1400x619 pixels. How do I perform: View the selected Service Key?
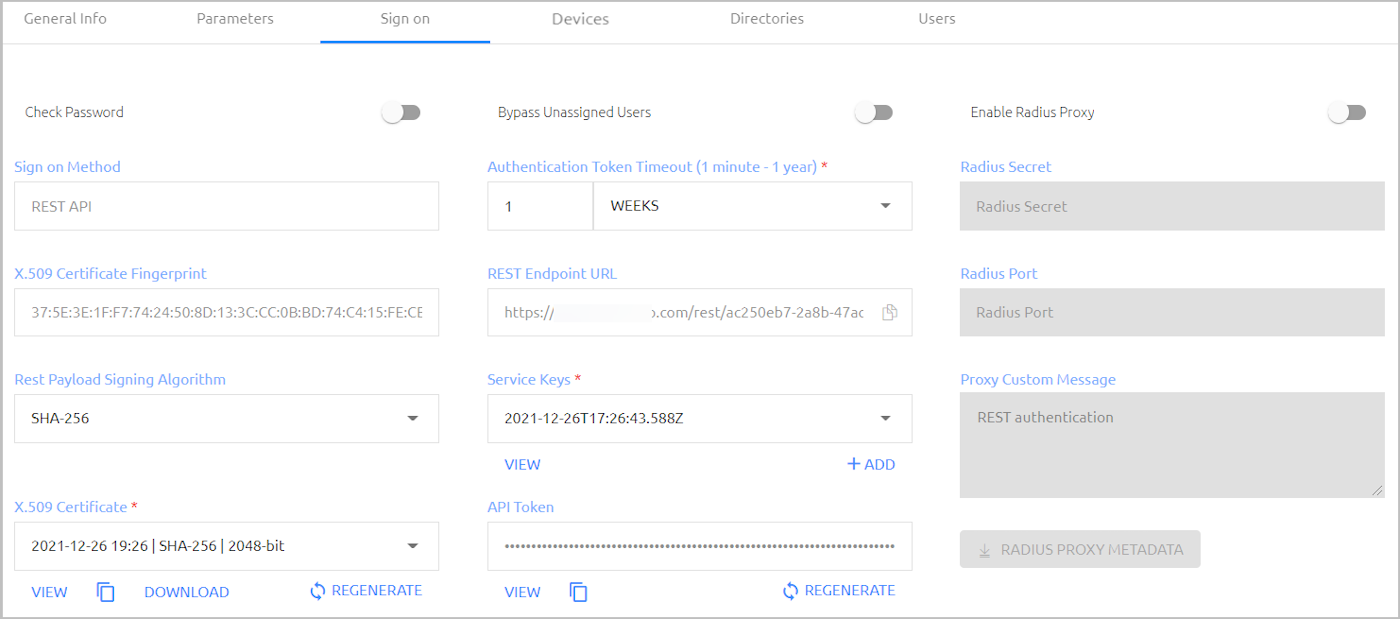pos(522,464)
